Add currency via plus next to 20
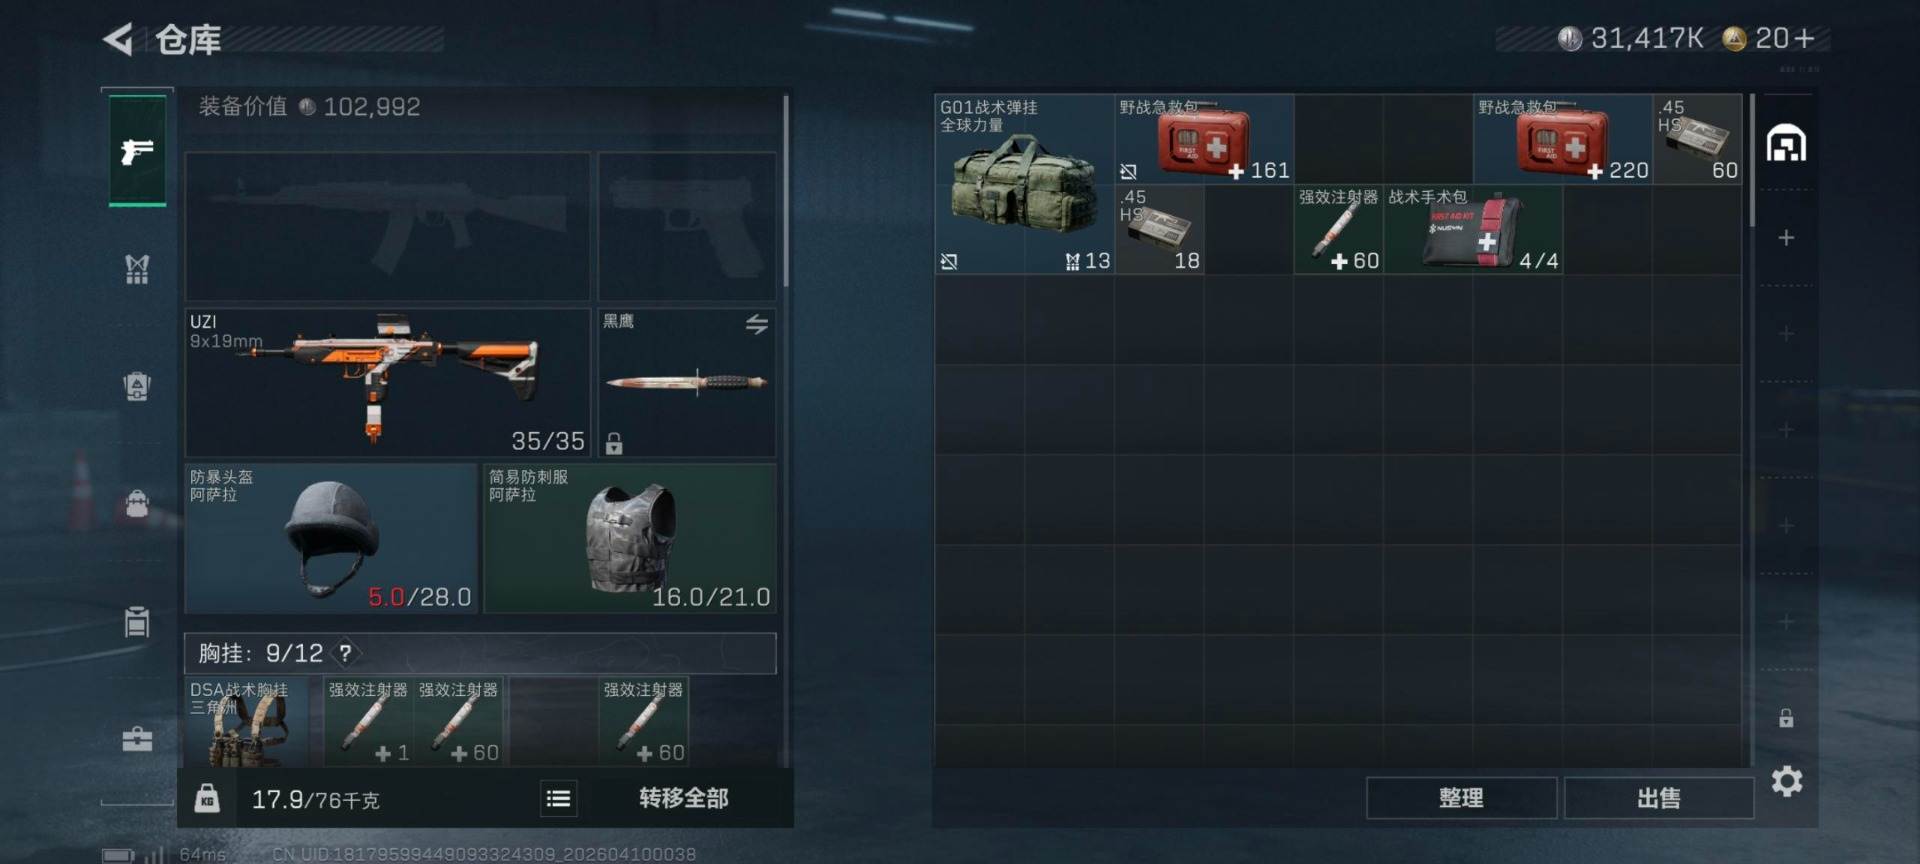Viewport: 1920px width, 864px height. coord(1805,38)
